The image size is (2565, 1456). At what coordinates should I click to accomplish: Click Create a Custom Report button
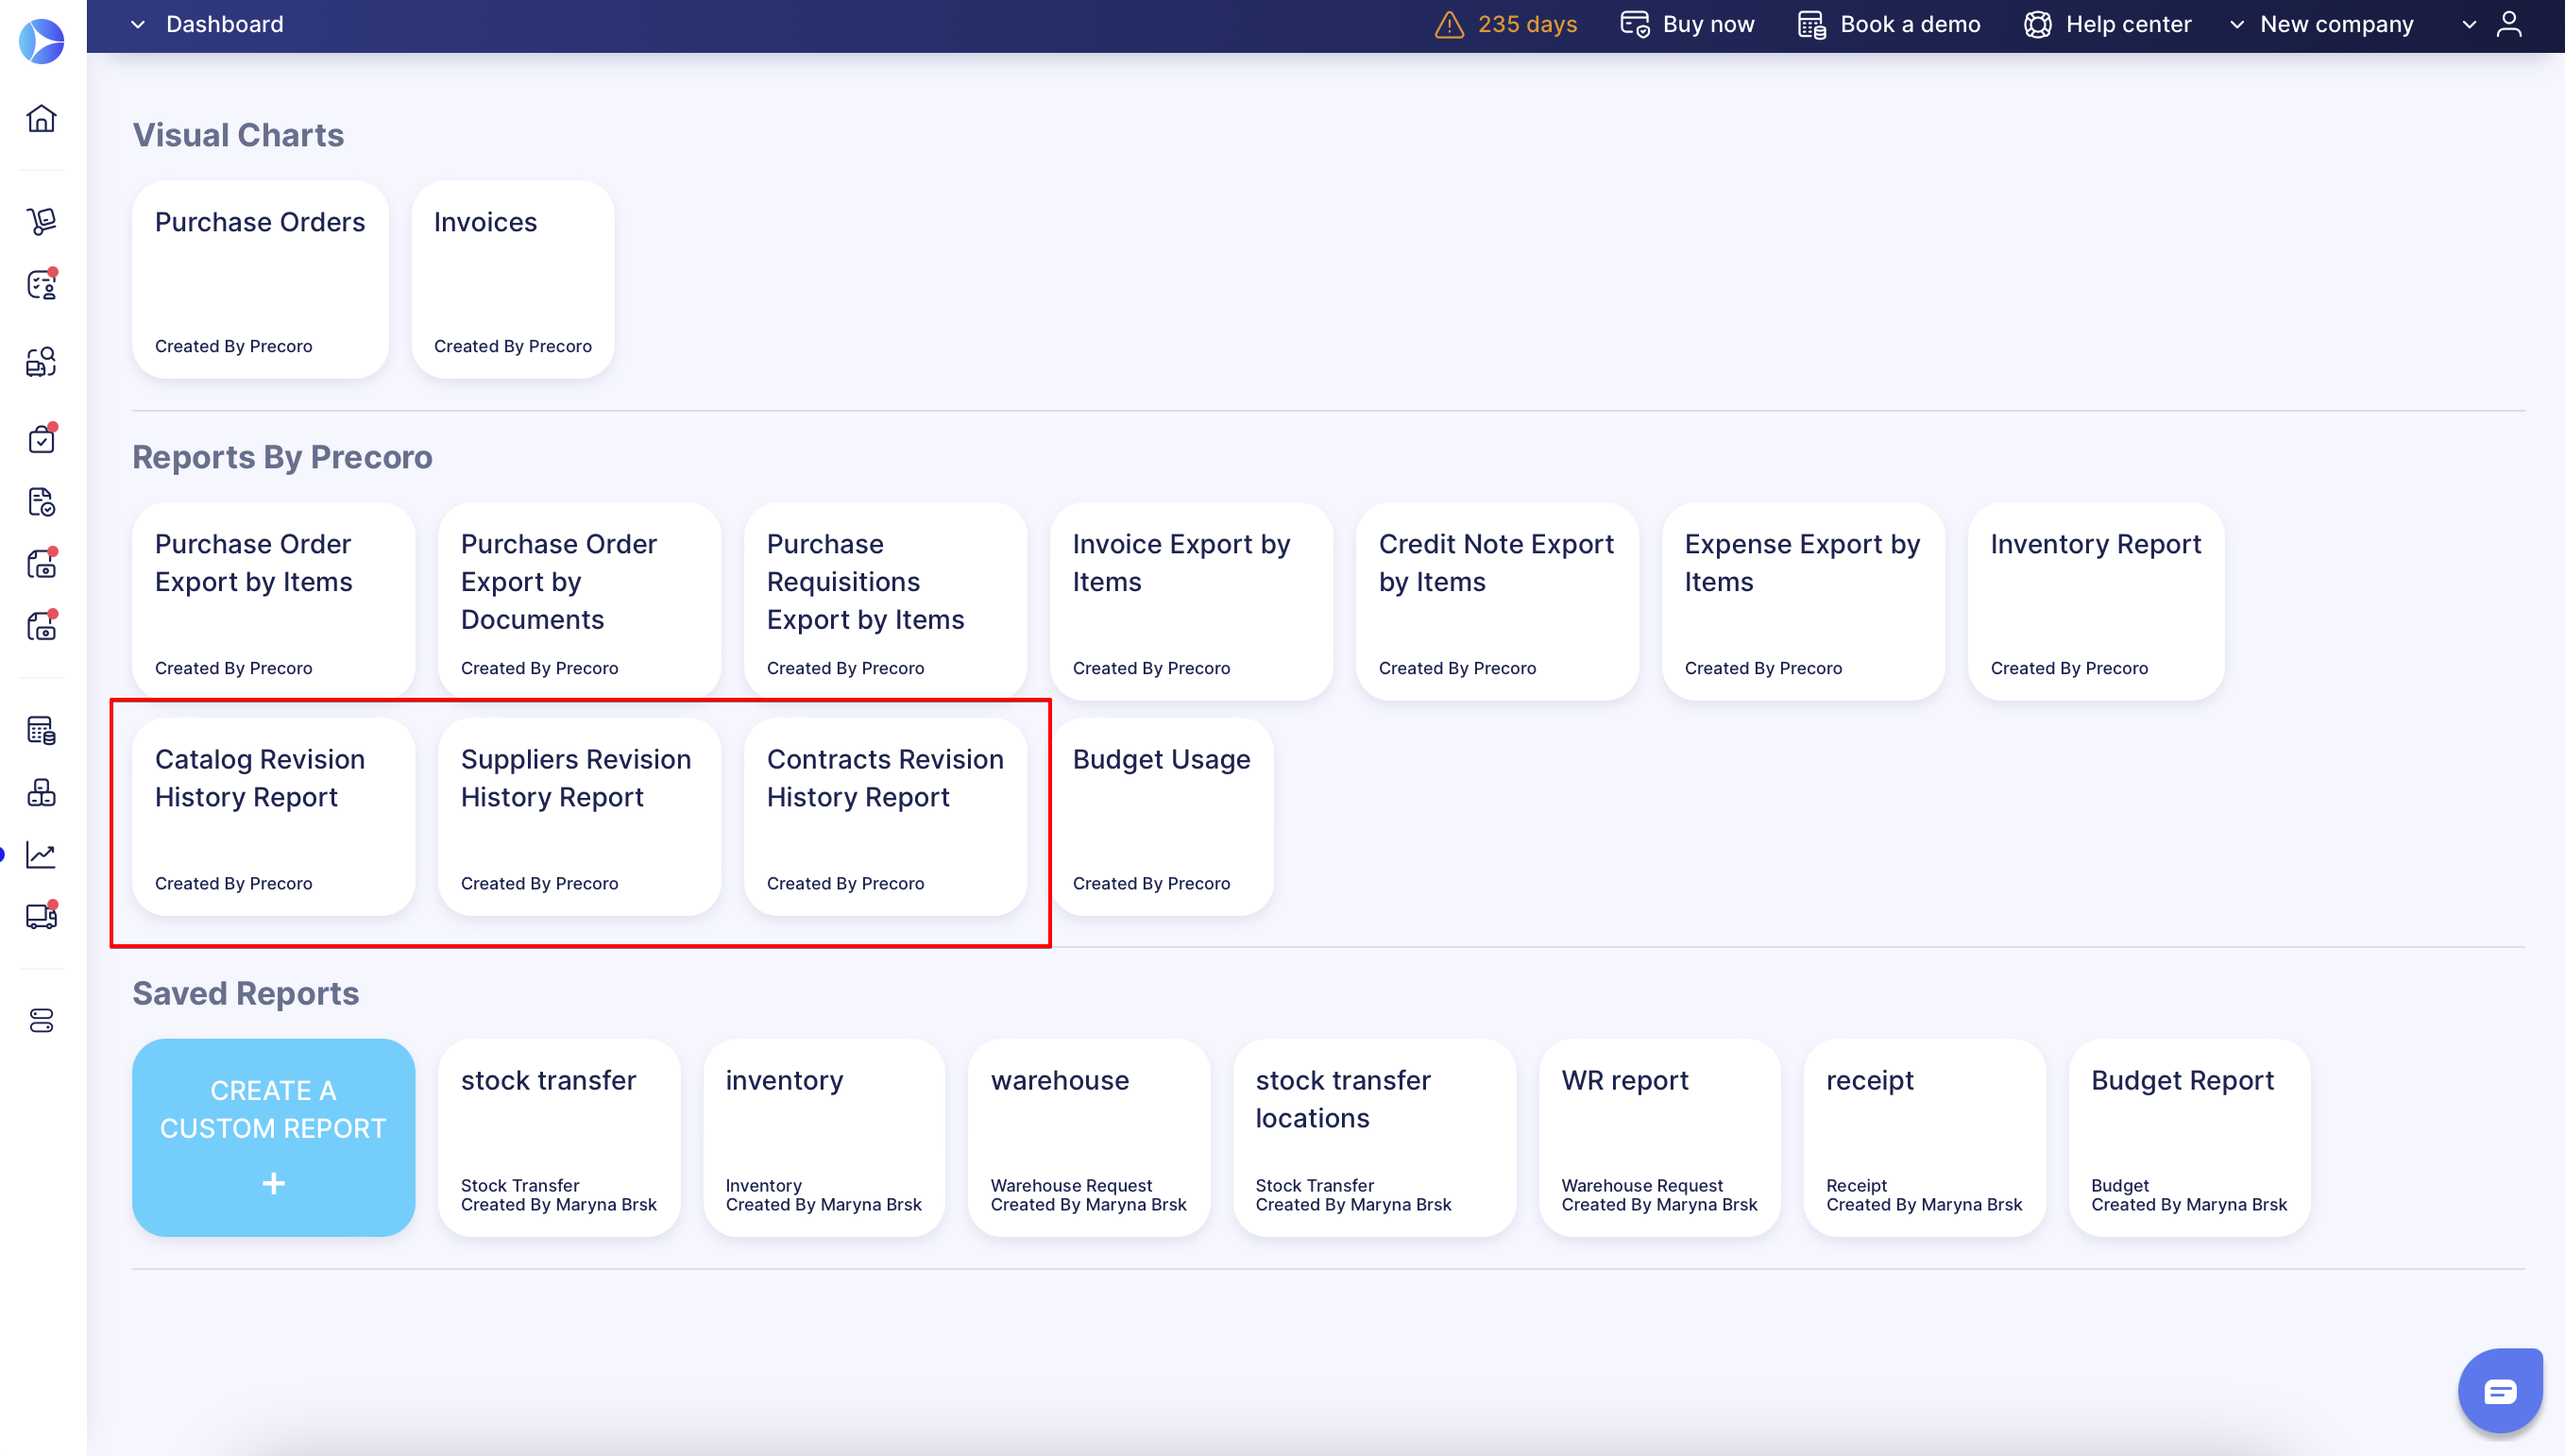point(273,1137)
